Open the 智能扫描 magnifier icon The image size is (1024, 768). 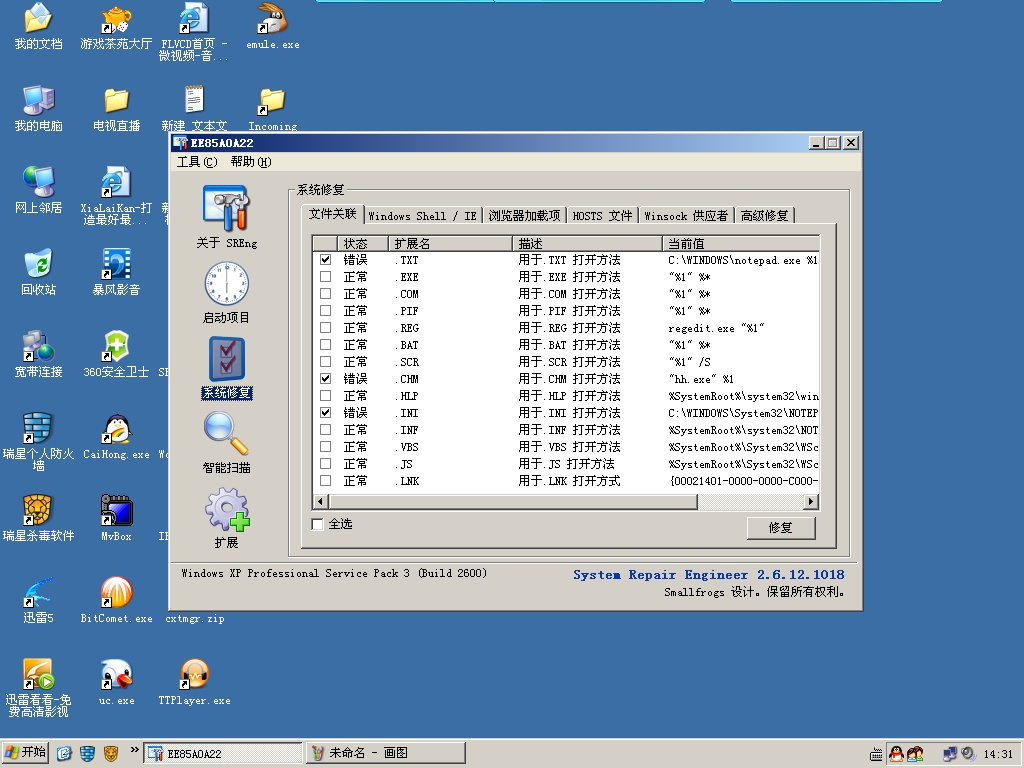click(226, 434)
